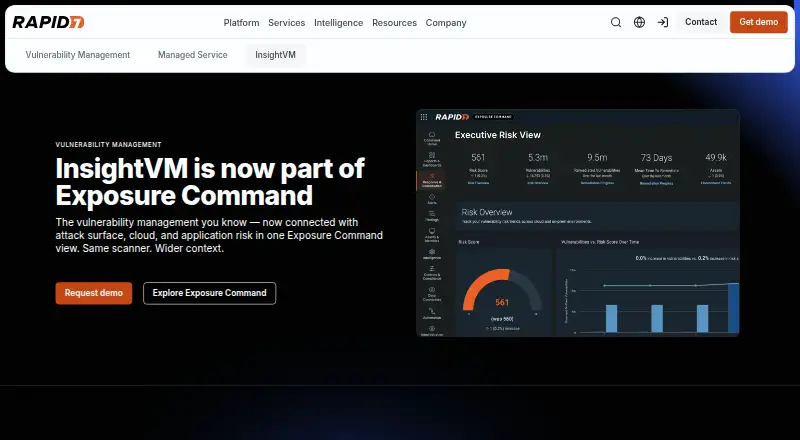Click the "InsightVM is now part of" headline
The height and width of the screenshot is (440, 800).
point(210,168)
